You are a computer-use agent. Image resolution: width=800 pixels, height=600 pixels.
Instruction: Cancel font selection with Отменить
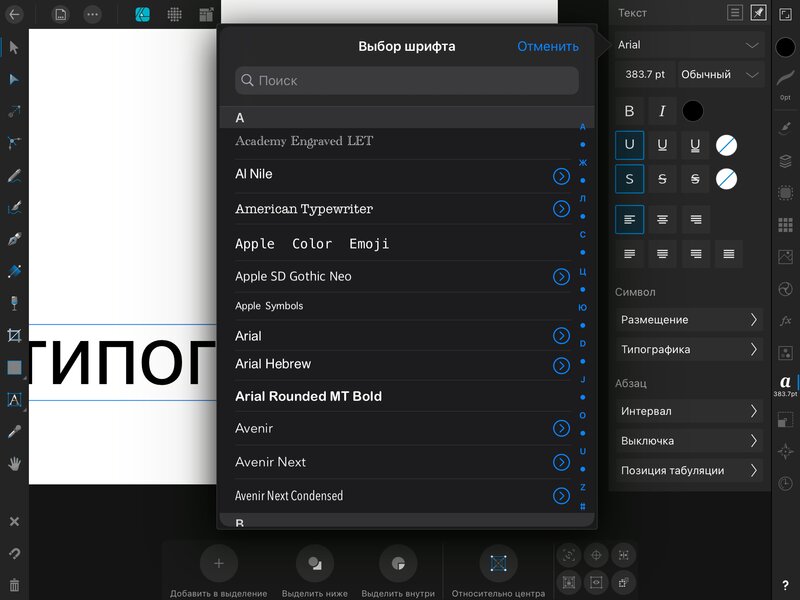pos(548,46)
